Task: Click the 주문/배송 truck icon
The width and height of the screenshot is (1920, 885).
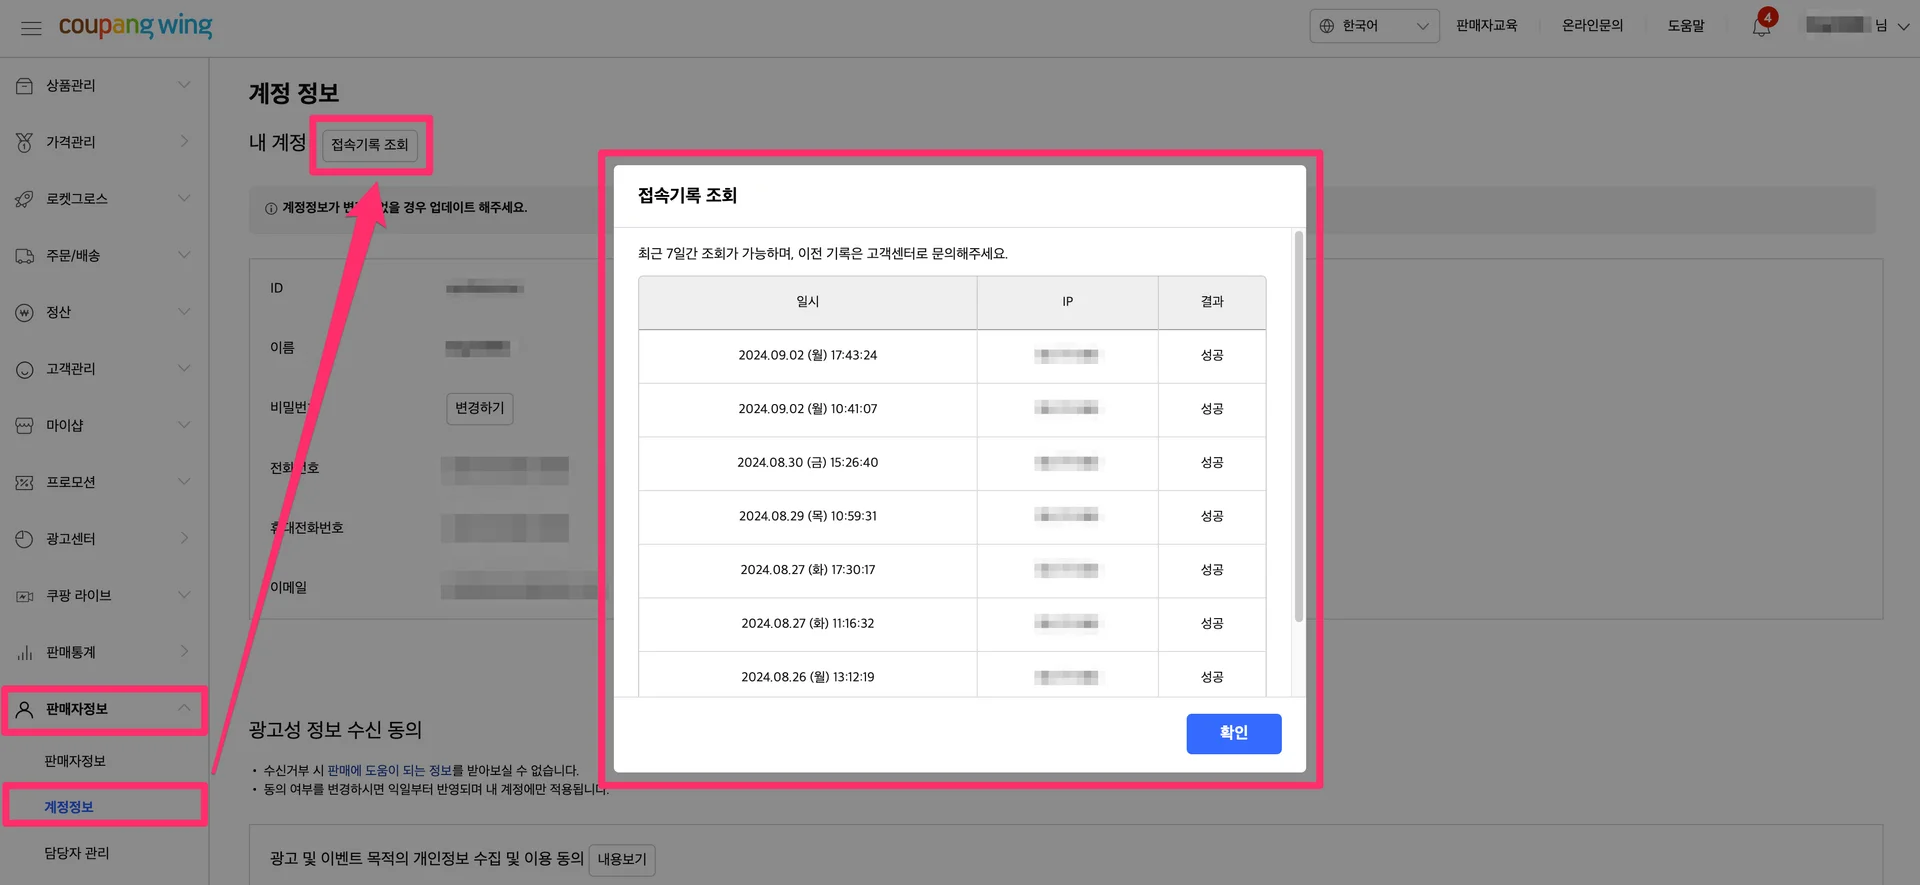Action: pyautogui.click(x=24, y=256)
